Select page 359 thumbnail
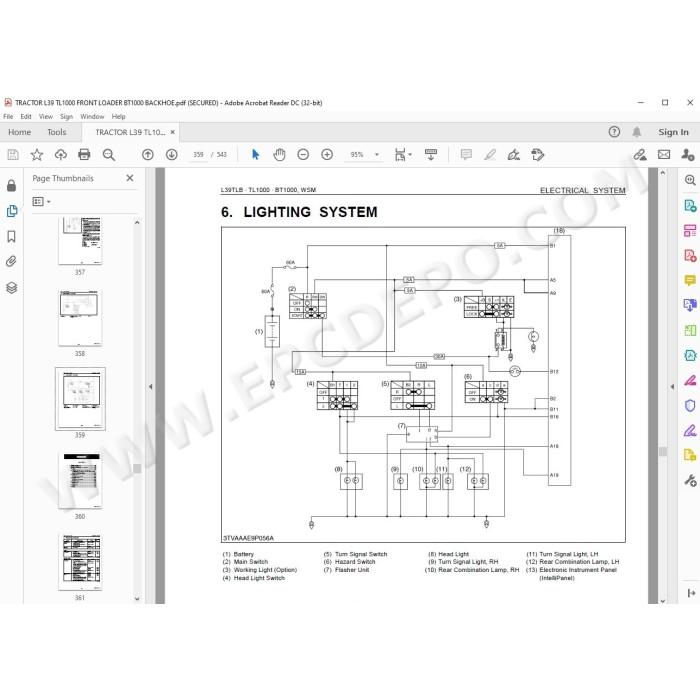Viewport: 700px width, 700px height. tap(80, 399)
